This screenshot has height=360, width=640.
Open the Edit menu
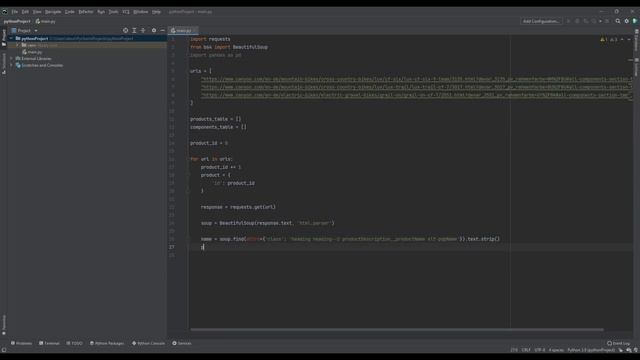click(x=25, y=12)
